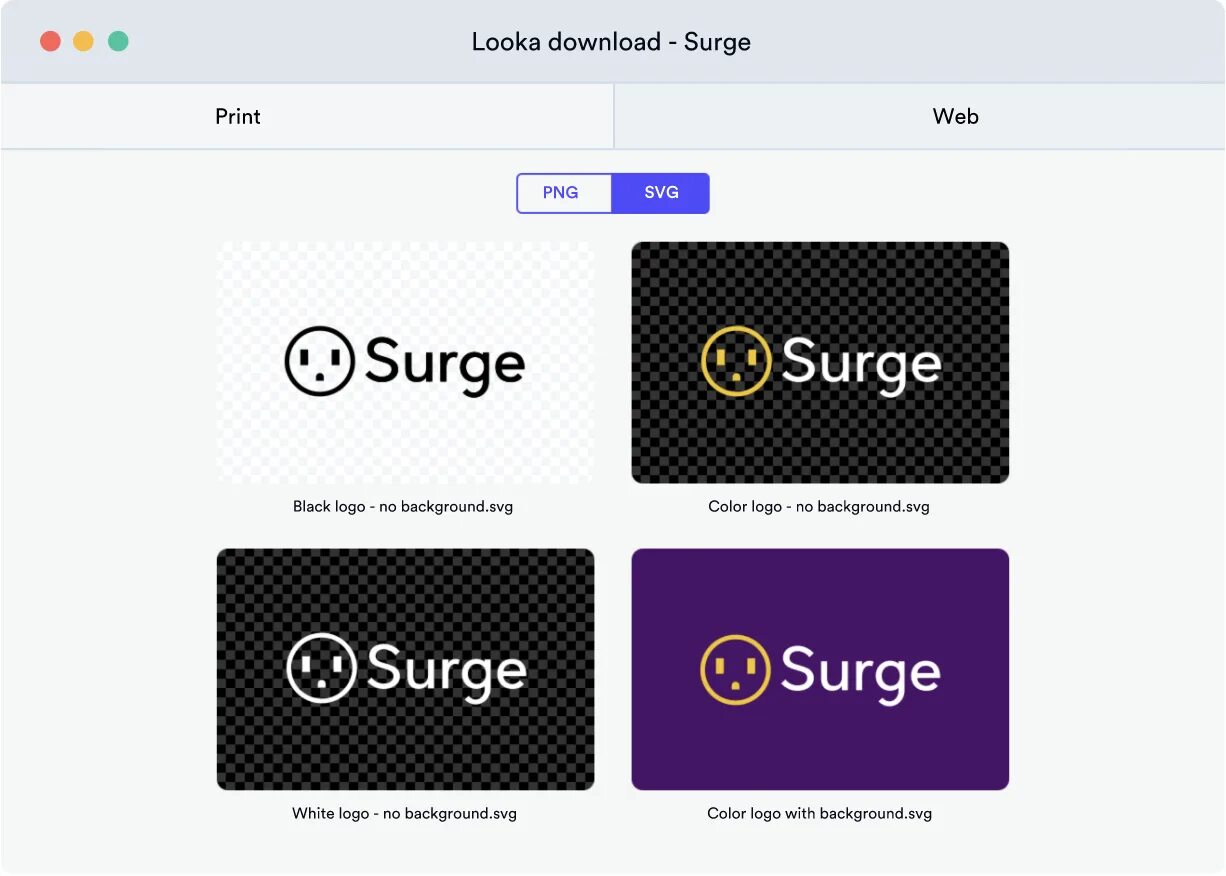Click the 'Black logo - no background.svg' filename
The image size is (1226, 876).
(403, 507)
